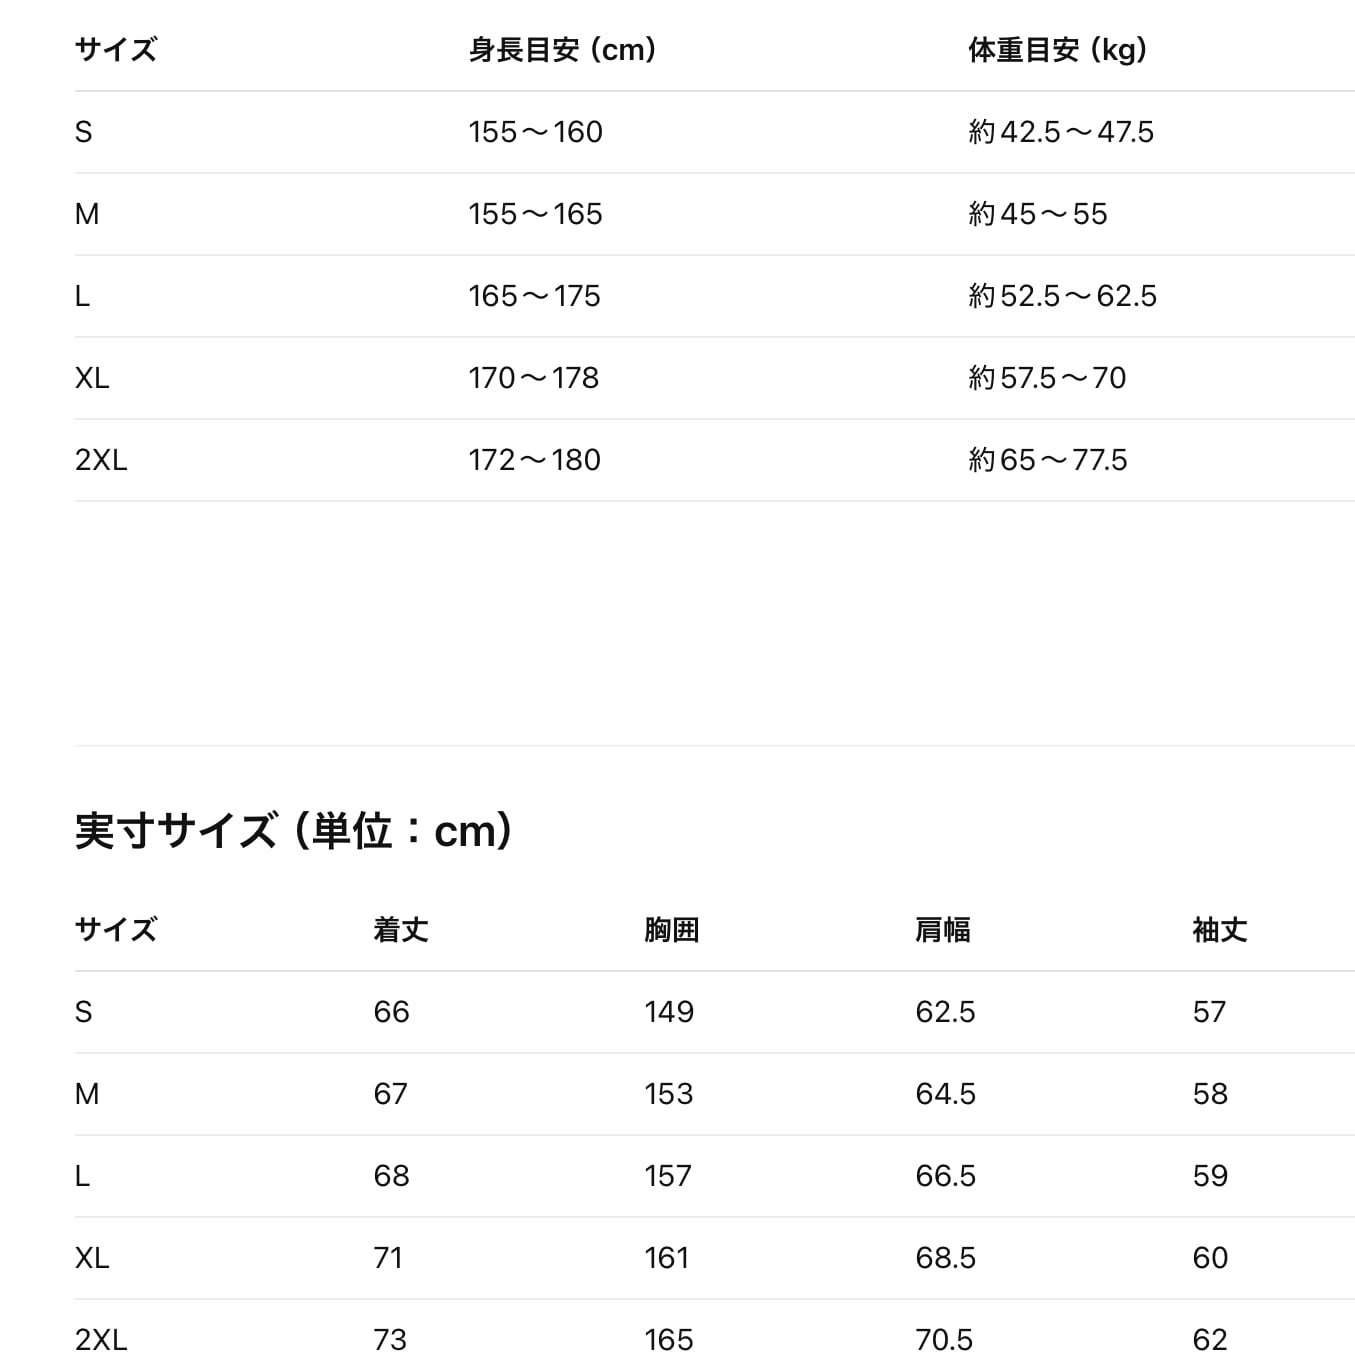Select the 155～160 height cell

pyautogui.click(x=535, y=132)
